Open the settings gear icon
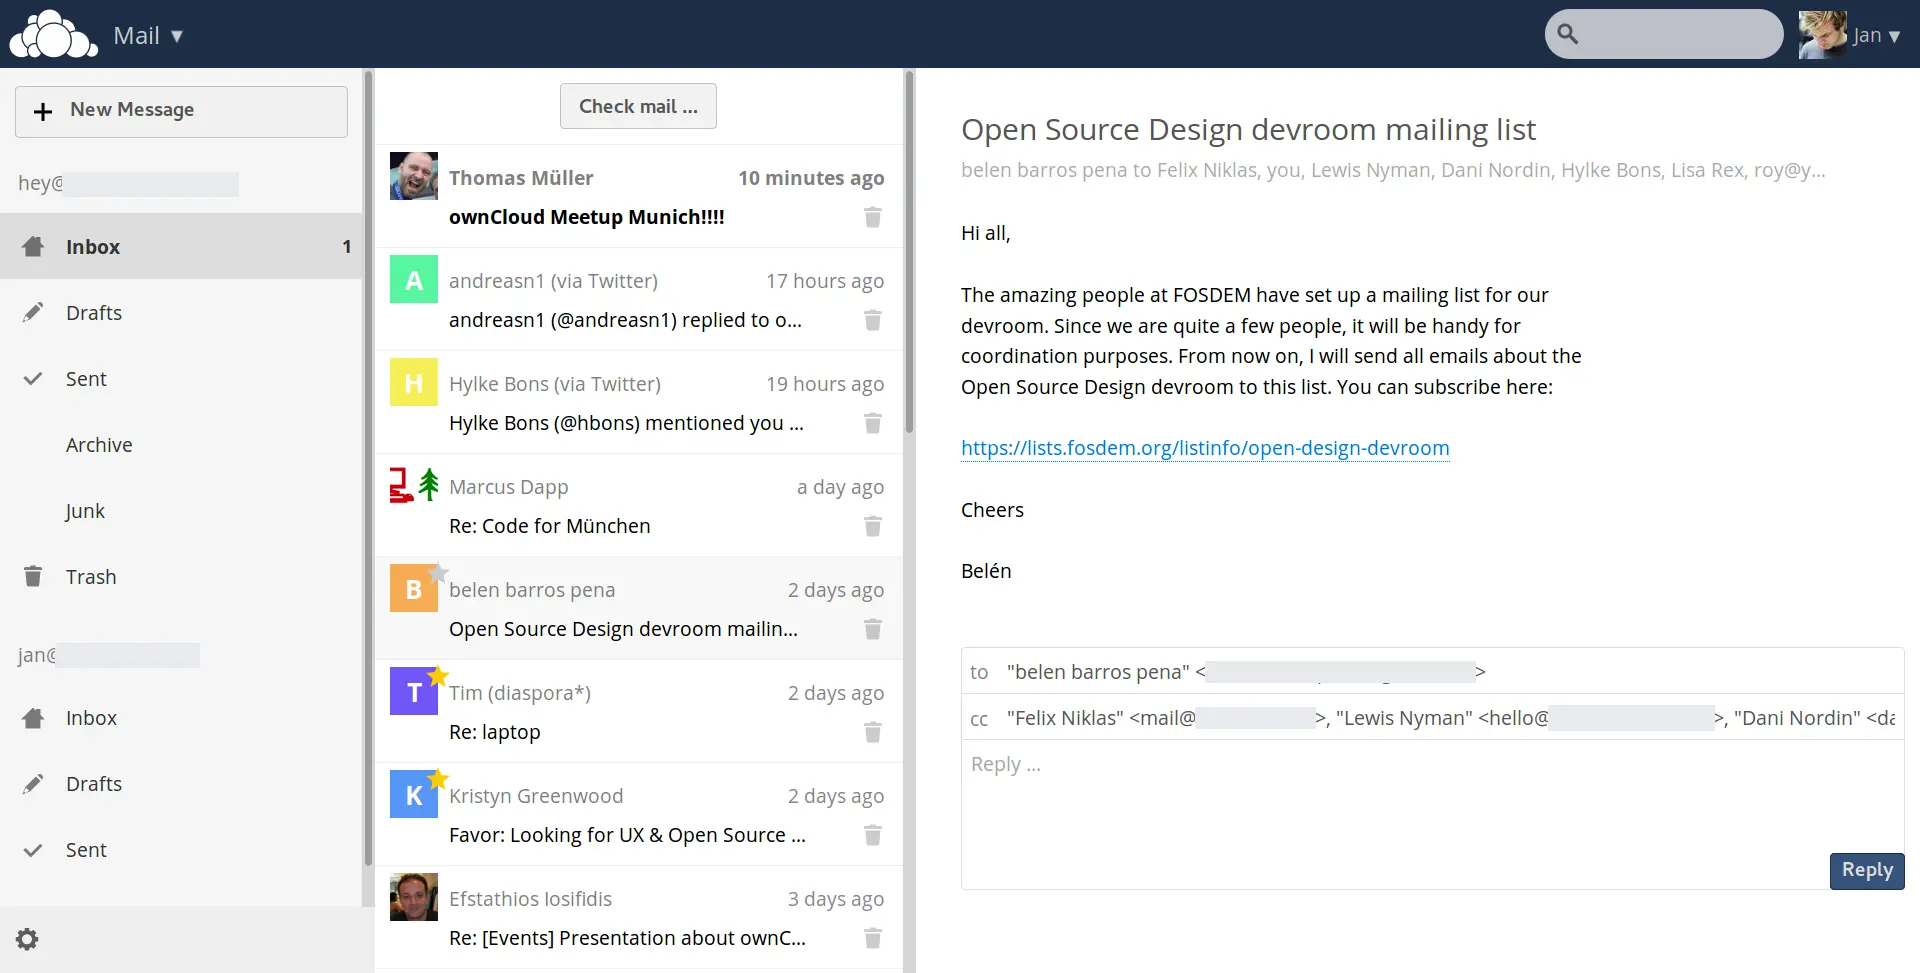This screenshot has height=973, width=1920. [27, 939]
